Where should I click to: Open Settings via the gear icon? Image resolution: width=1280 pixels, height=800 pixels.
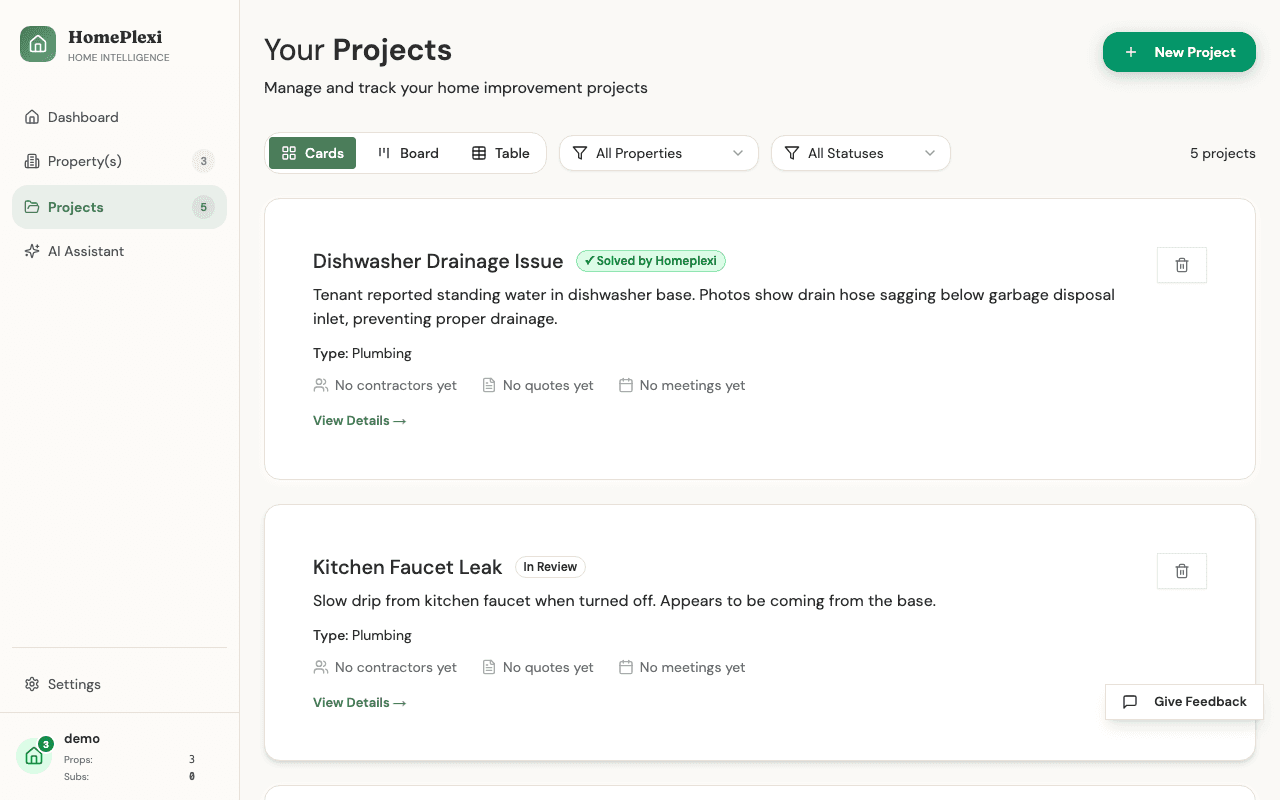[32, 684]
